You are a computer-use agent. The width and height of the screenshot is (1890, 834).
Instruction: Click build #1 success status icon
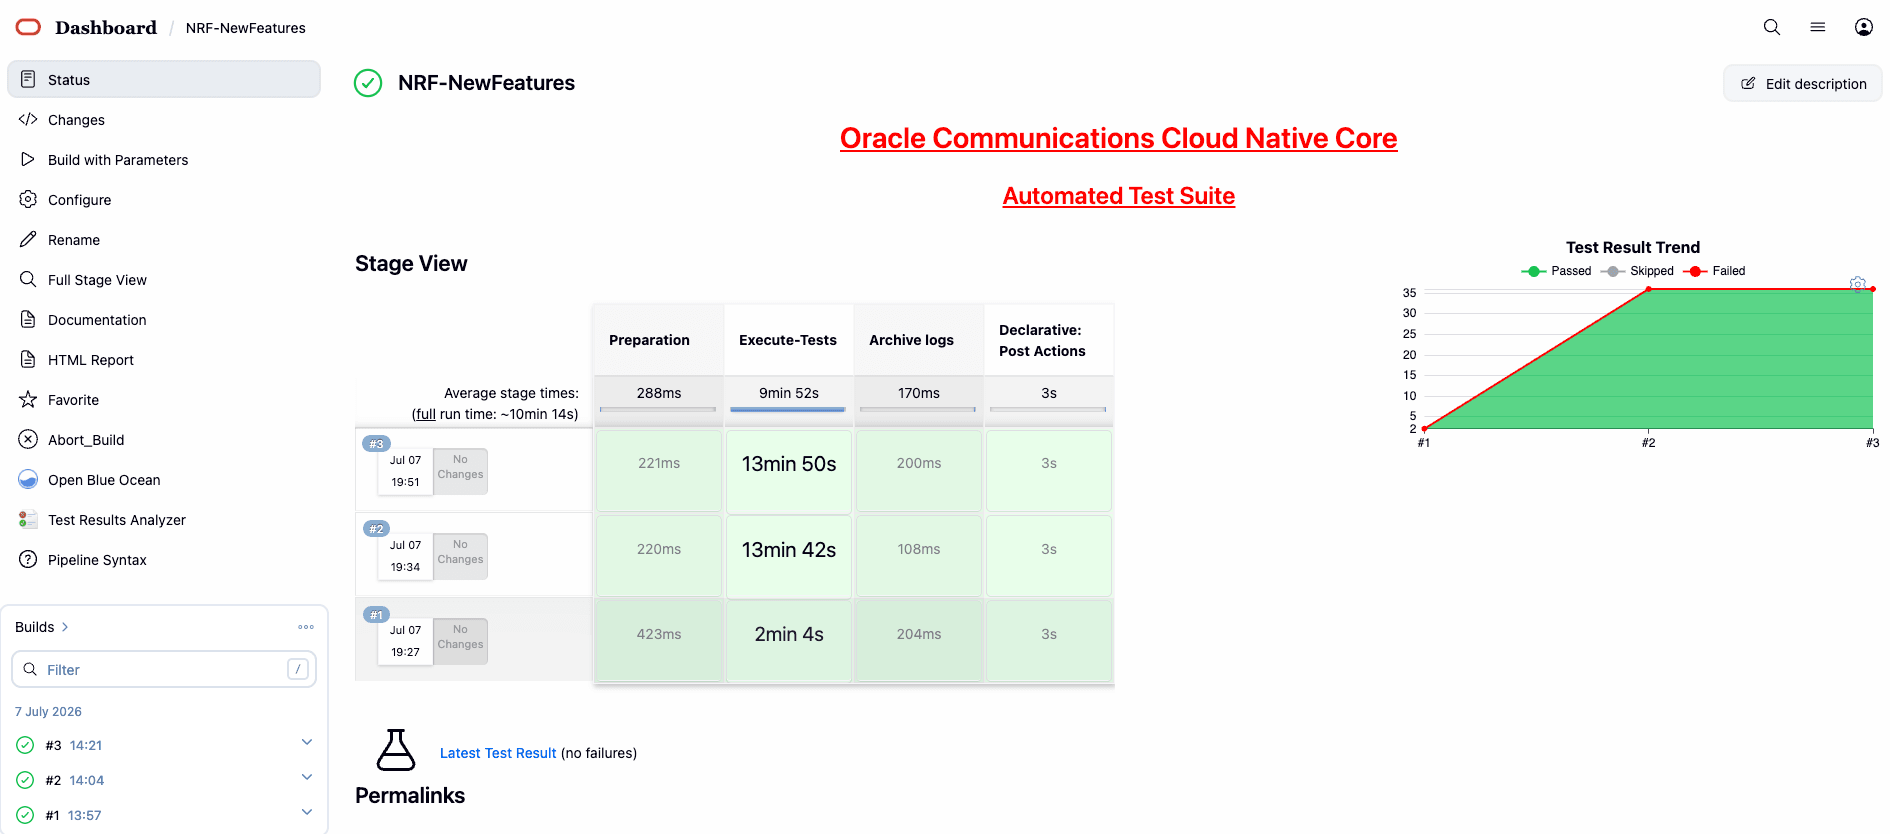tap(25, 815)
